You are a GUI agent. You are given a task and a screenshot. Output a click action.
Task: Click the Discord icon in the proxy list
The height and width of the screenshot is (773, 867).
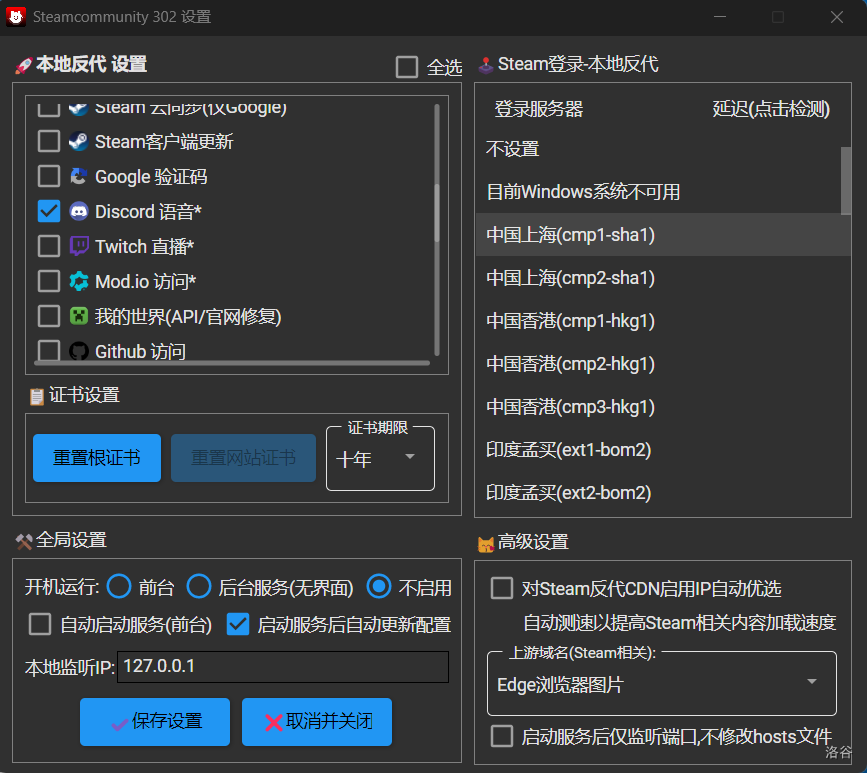coord(79,212)
